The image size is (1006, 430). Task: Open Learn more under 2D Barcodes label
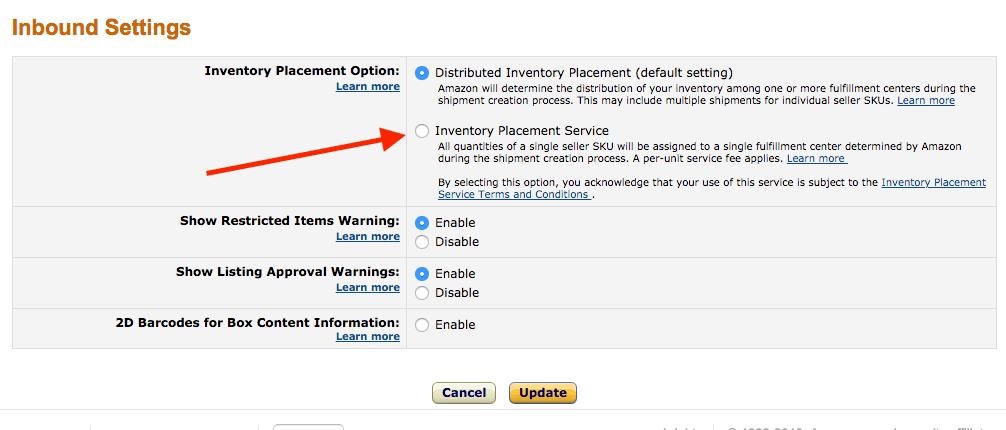[x=368, y=336]
